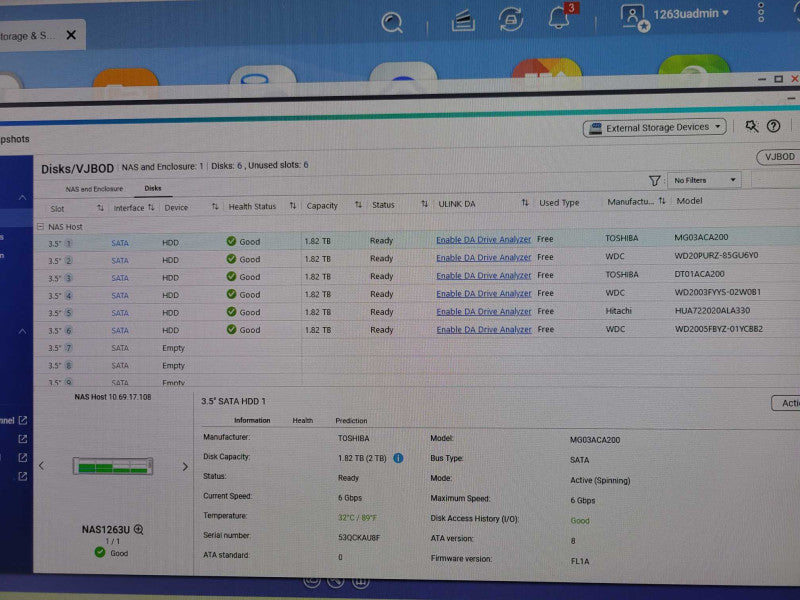Click the filter funnel icon

point(654,181)
